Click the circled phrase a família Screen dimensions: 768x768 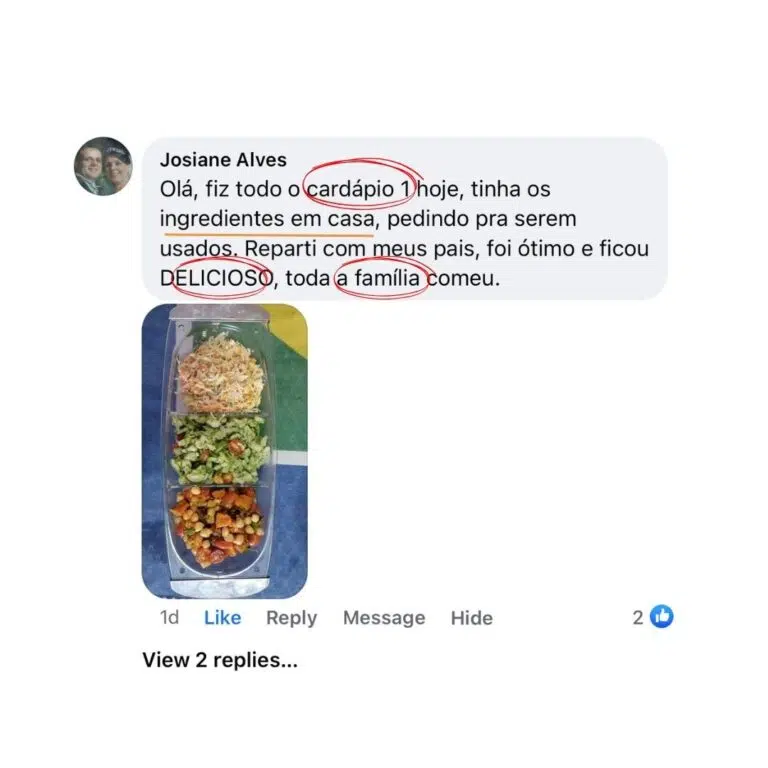tap(378, 278)
